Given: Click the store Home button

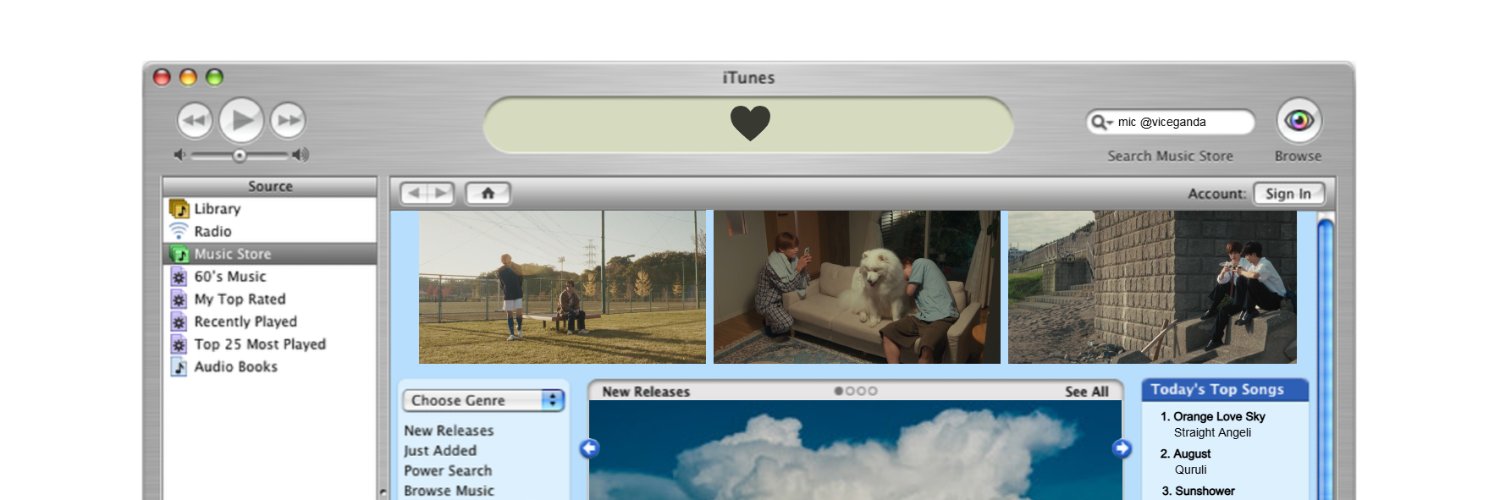Looking at the screenshot, I should (488, 193).
